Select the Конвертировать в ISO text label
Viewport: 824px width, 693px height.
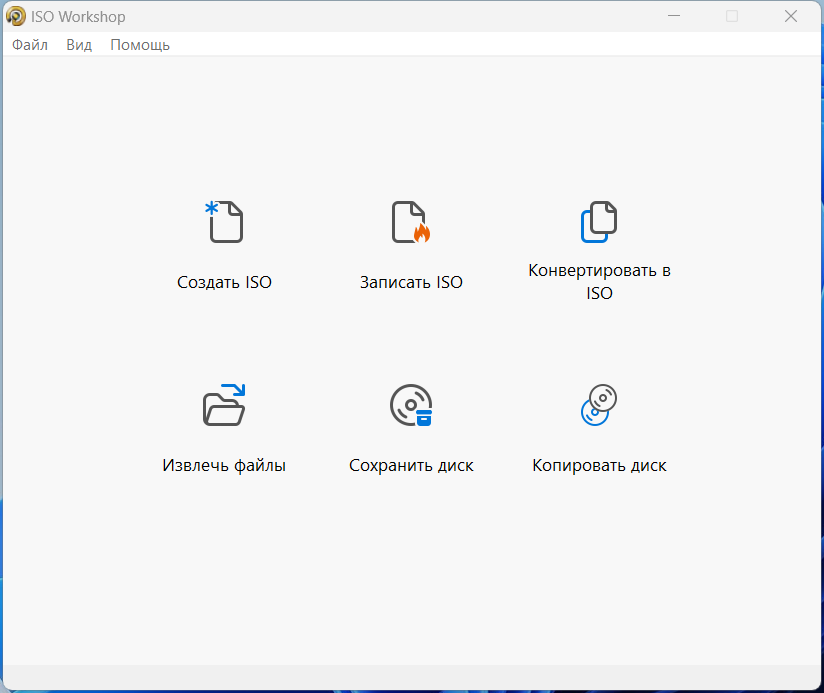(x=599, y=282)
